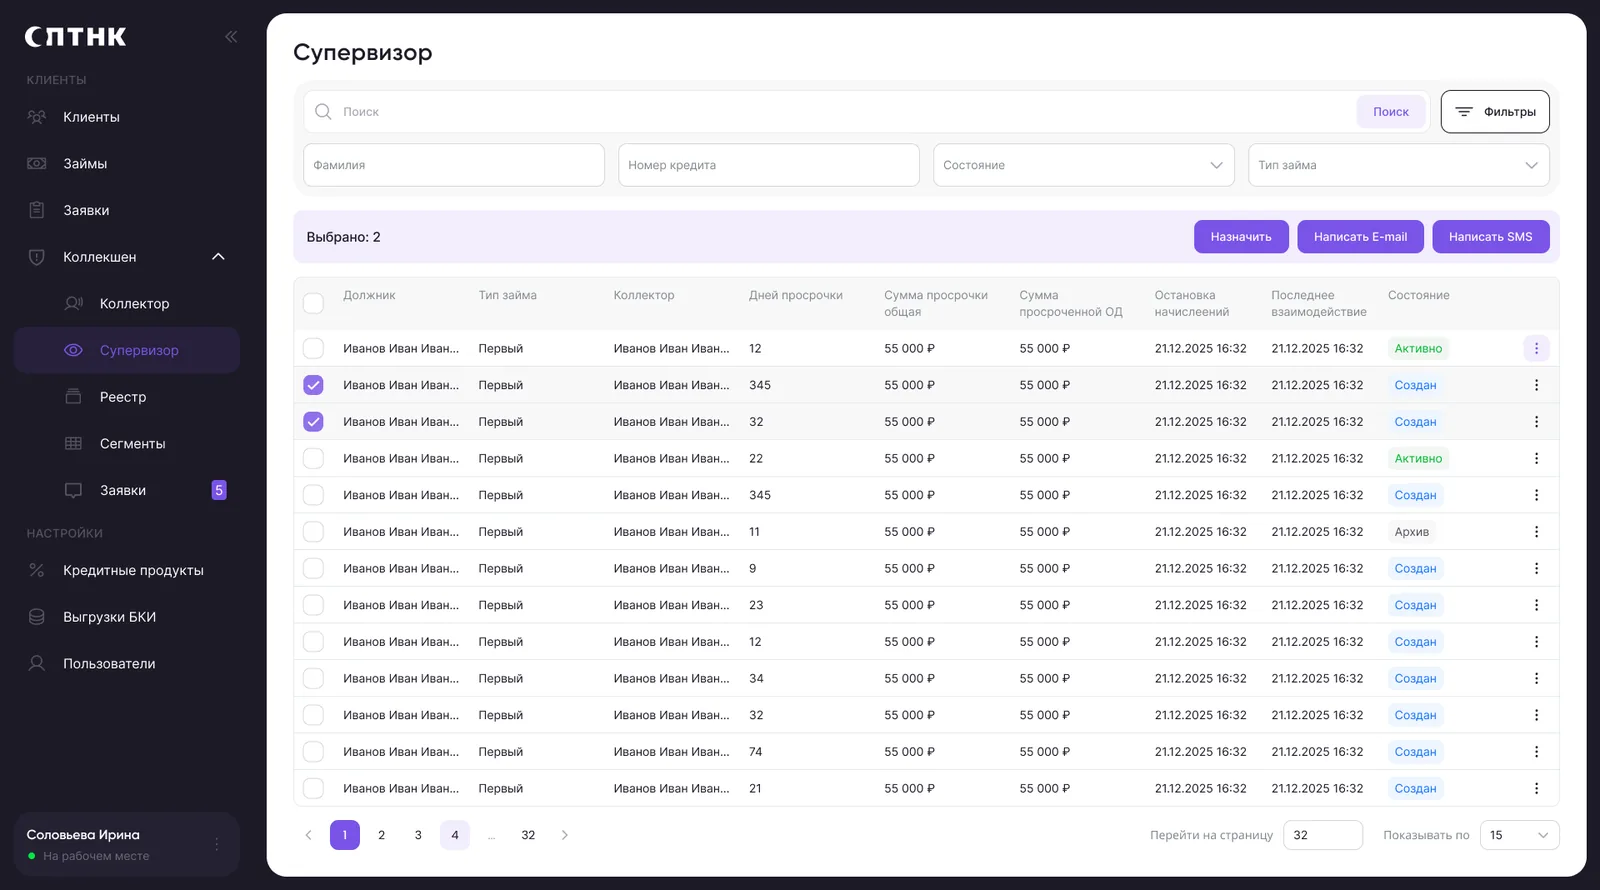Click the Займы money icon
1600x890 pixels.
coord(37,163)
